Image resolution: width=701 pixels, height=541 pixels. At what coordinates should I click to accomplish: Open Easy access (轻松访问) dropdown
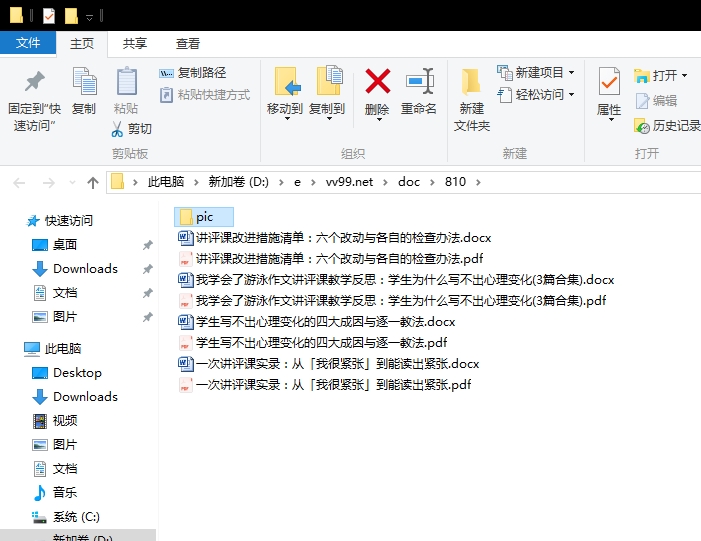pos(536,94)
